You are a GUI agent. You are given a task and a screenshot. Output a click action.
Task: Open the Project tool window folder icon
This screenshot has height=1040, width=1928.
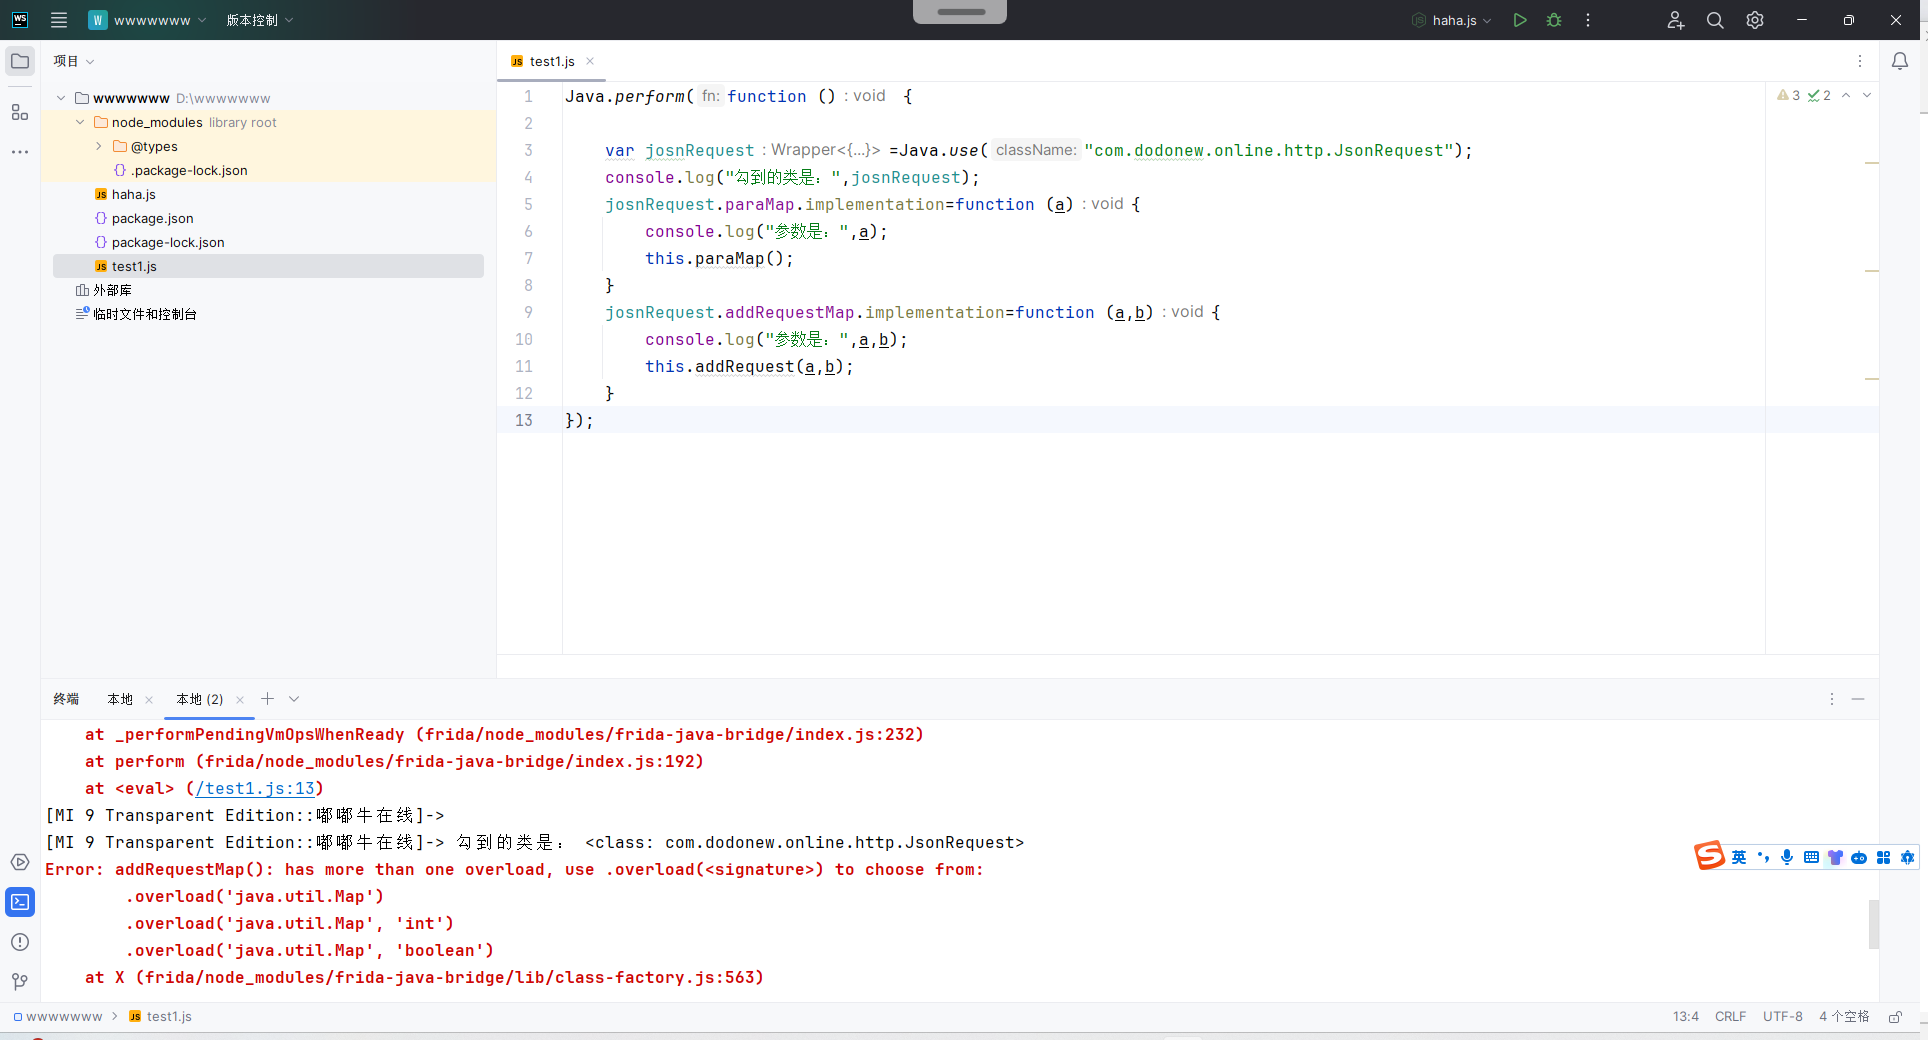point(20,61)
